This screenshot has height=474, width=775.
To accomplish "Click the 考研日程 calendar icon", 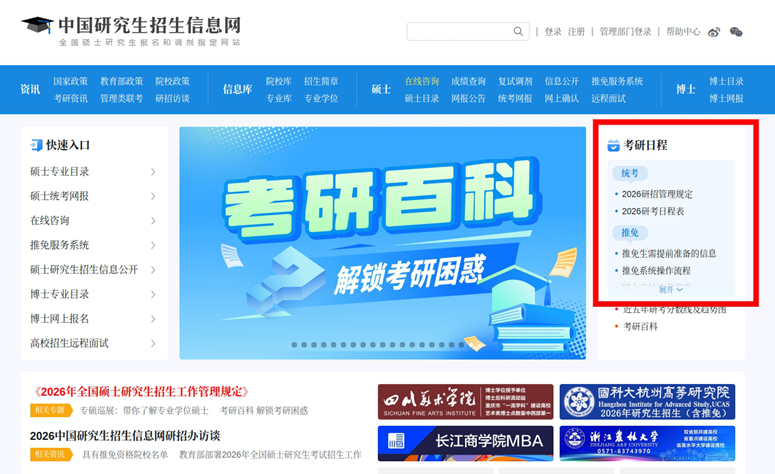I will pyautogui.click(x=613, y=146).
